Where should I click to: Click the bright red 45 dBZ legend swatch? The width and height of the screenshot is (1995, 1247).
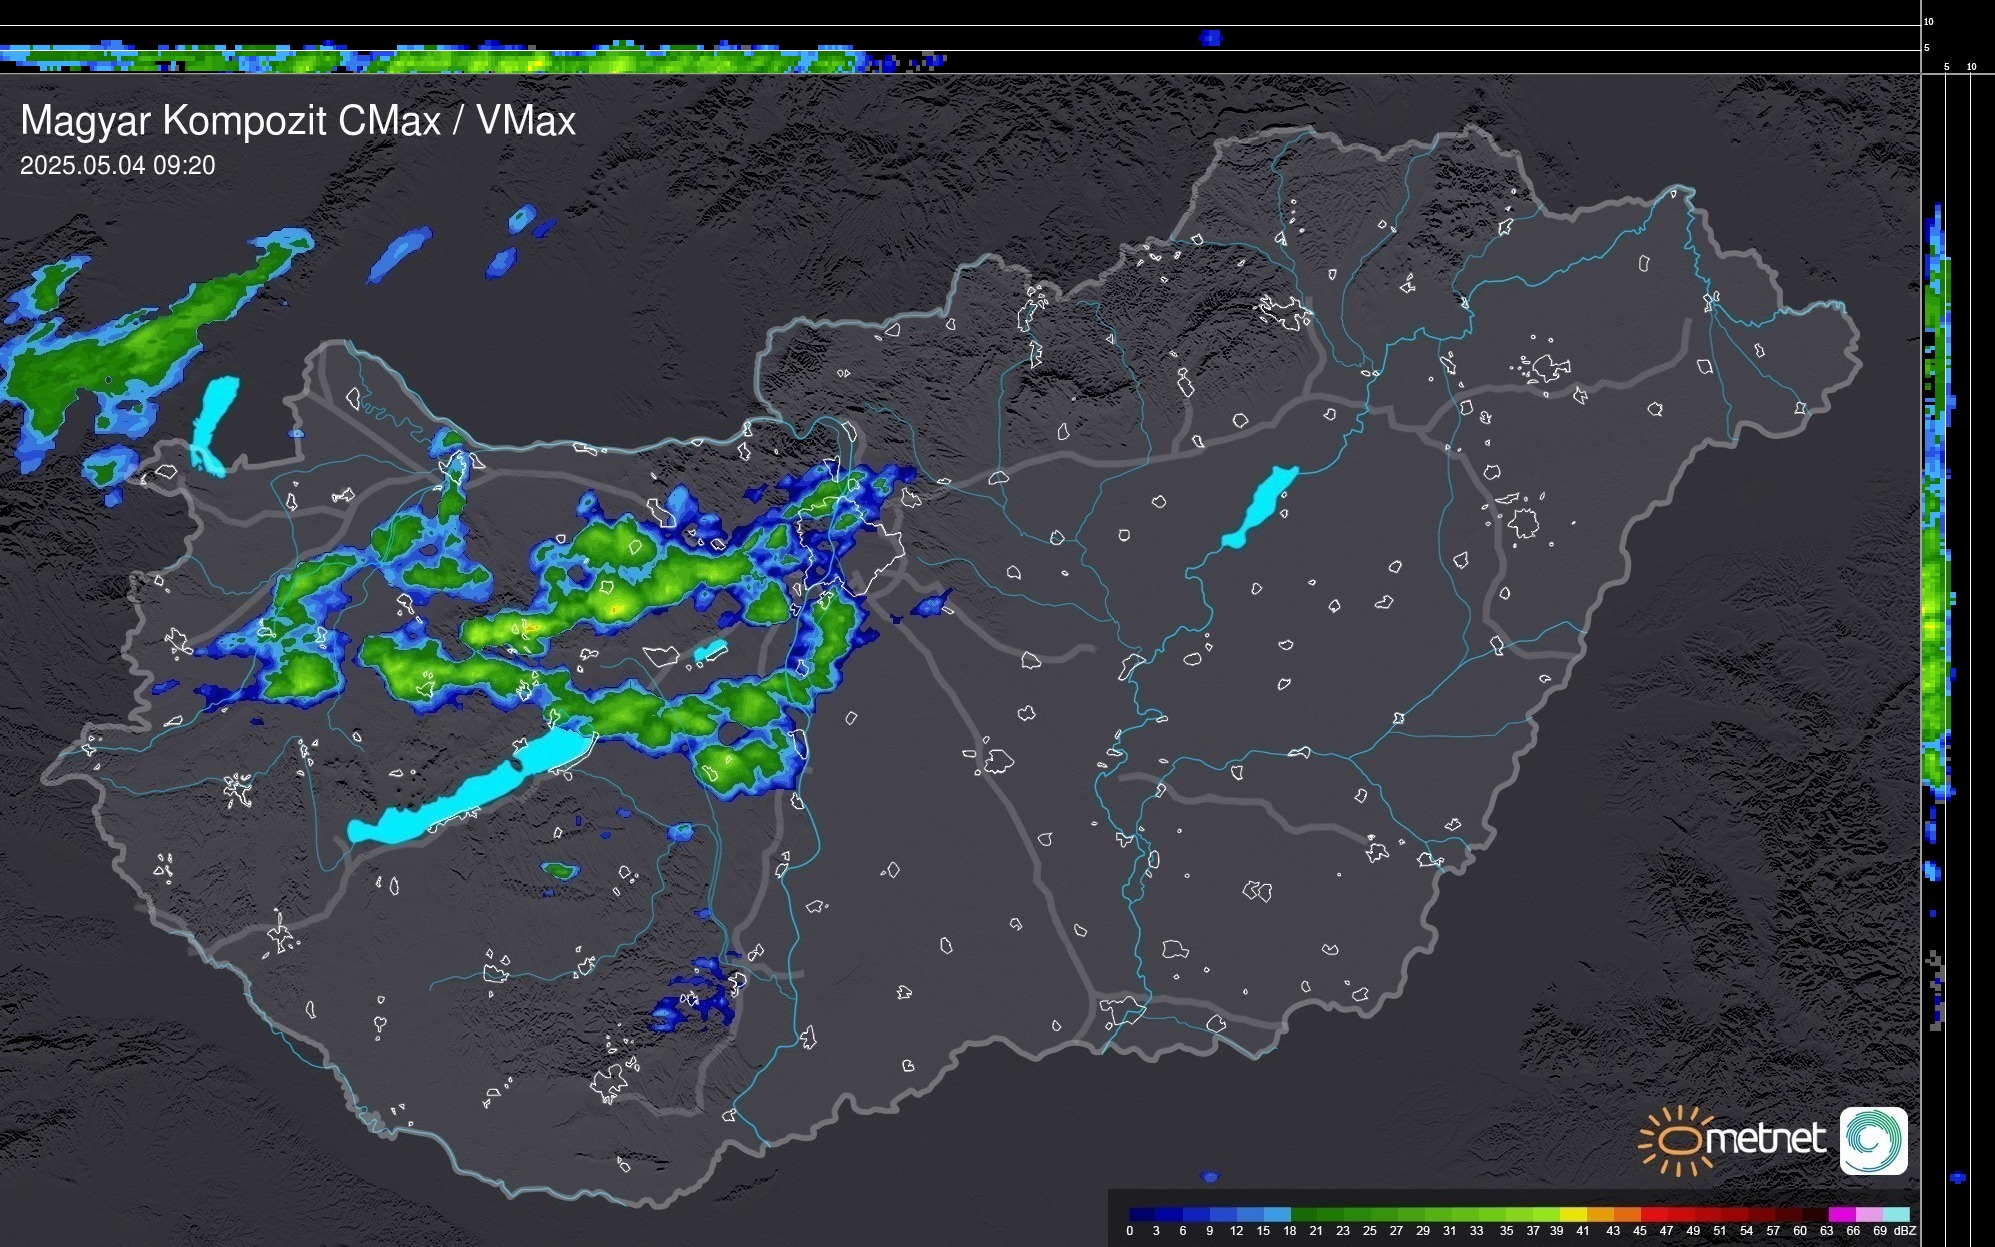(x=1653, y=1214)
